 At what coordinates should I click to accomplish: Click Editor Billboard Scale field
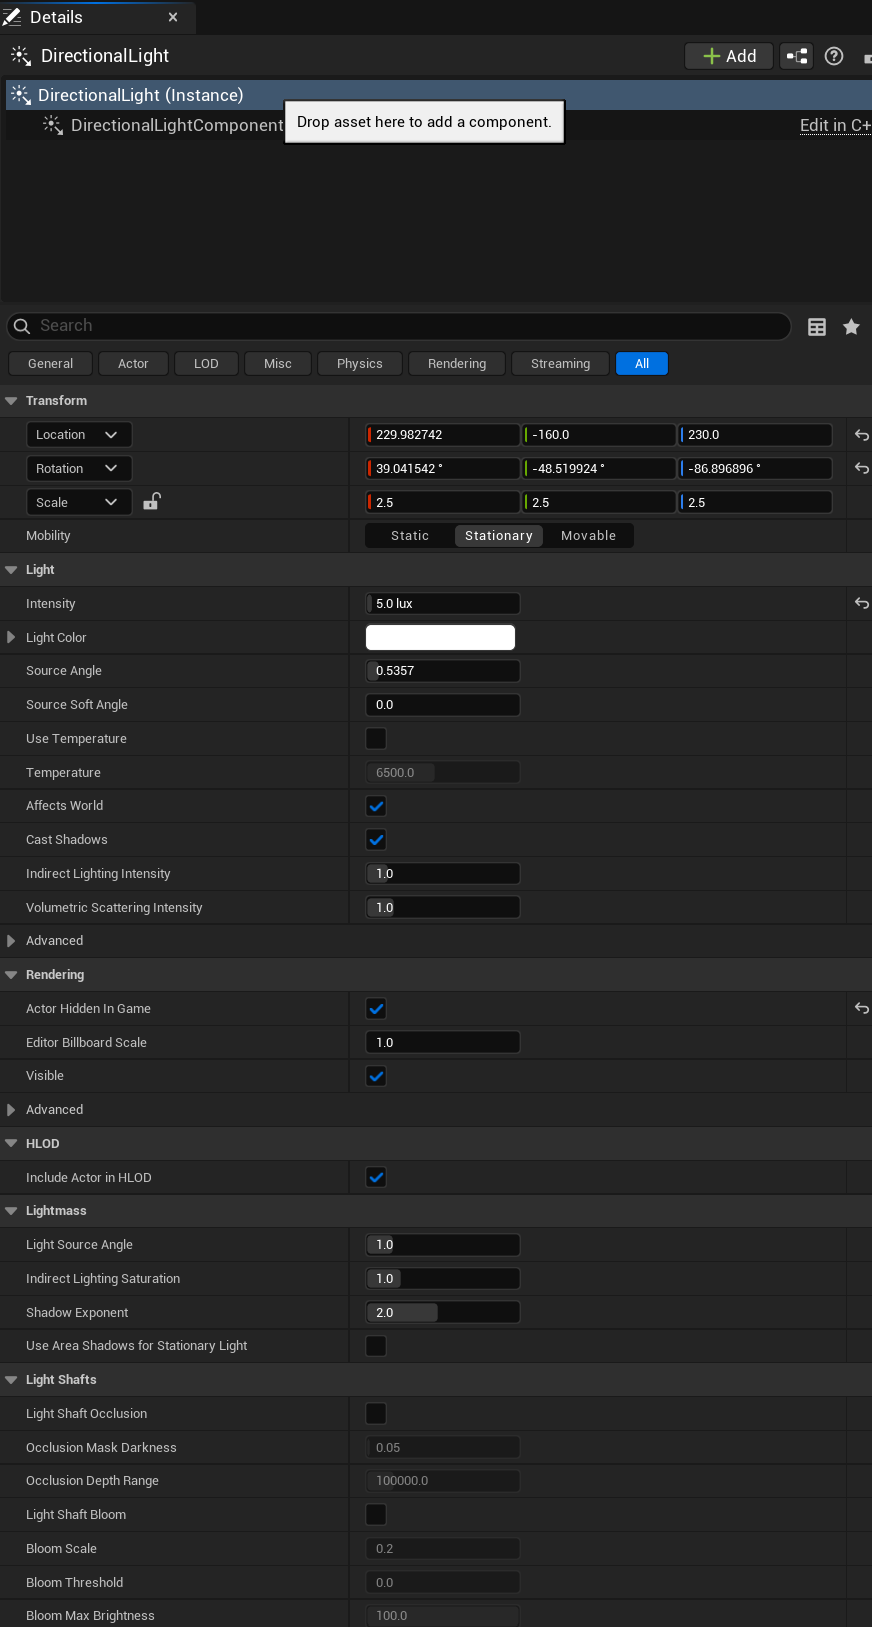click(443, 1042)
